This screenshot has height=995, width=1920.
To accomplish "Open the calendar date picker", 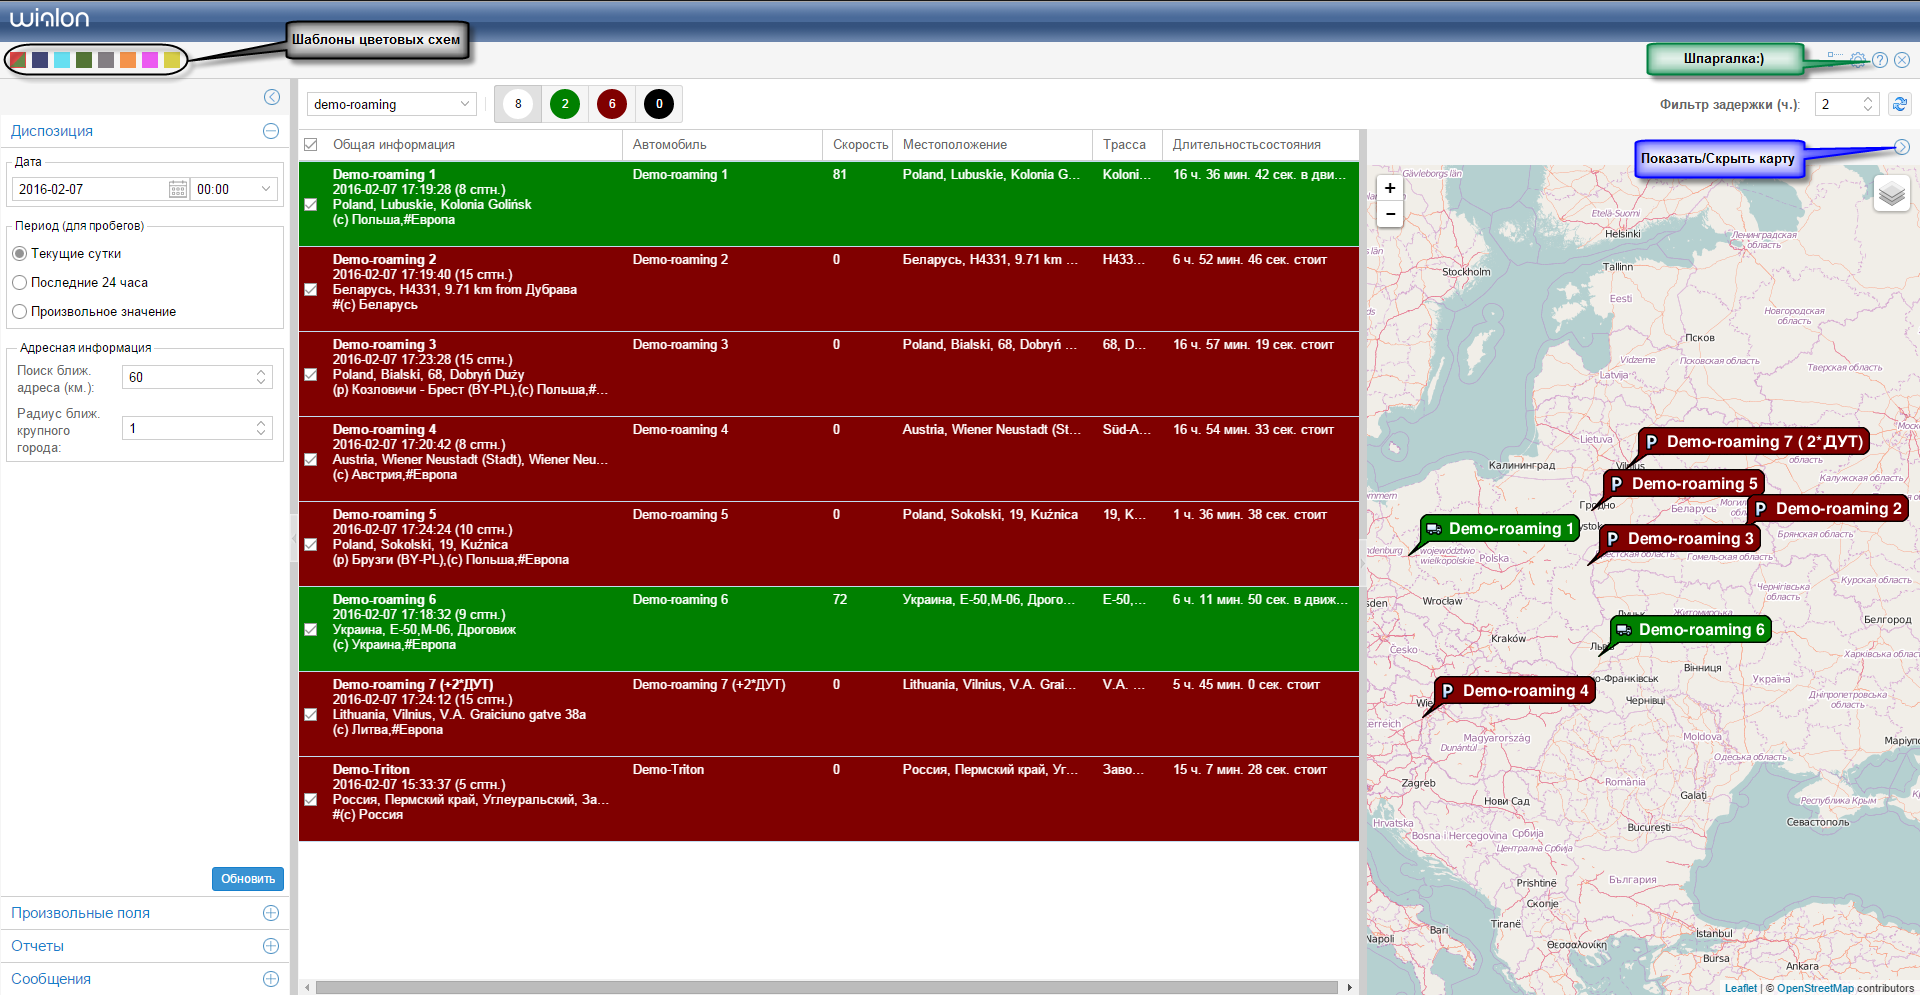I will tap(177, 189).
